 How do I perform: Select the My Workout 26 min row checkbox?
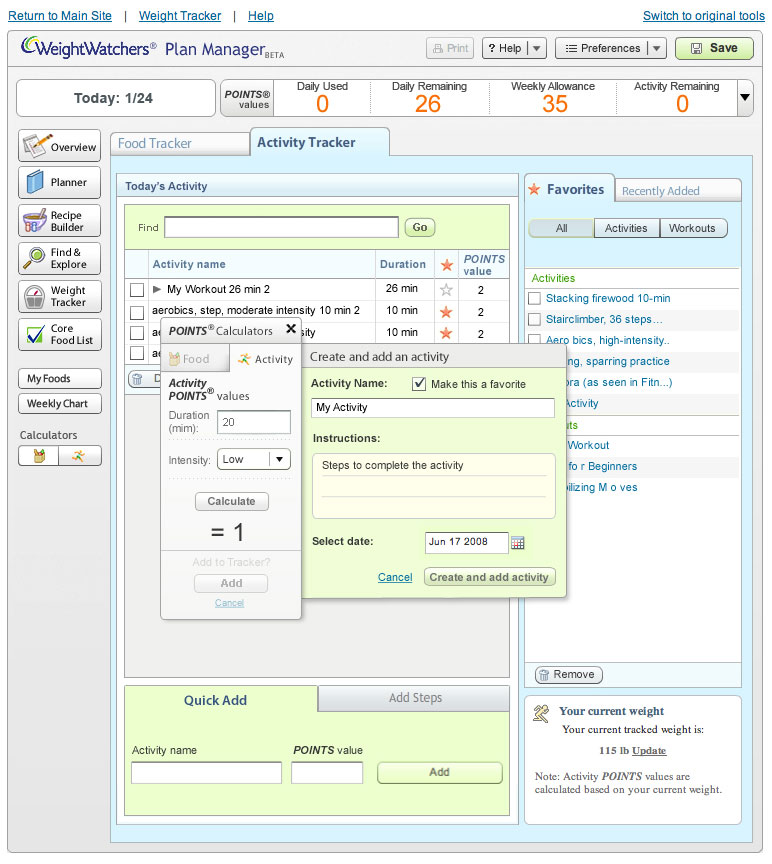click(137, 290)
